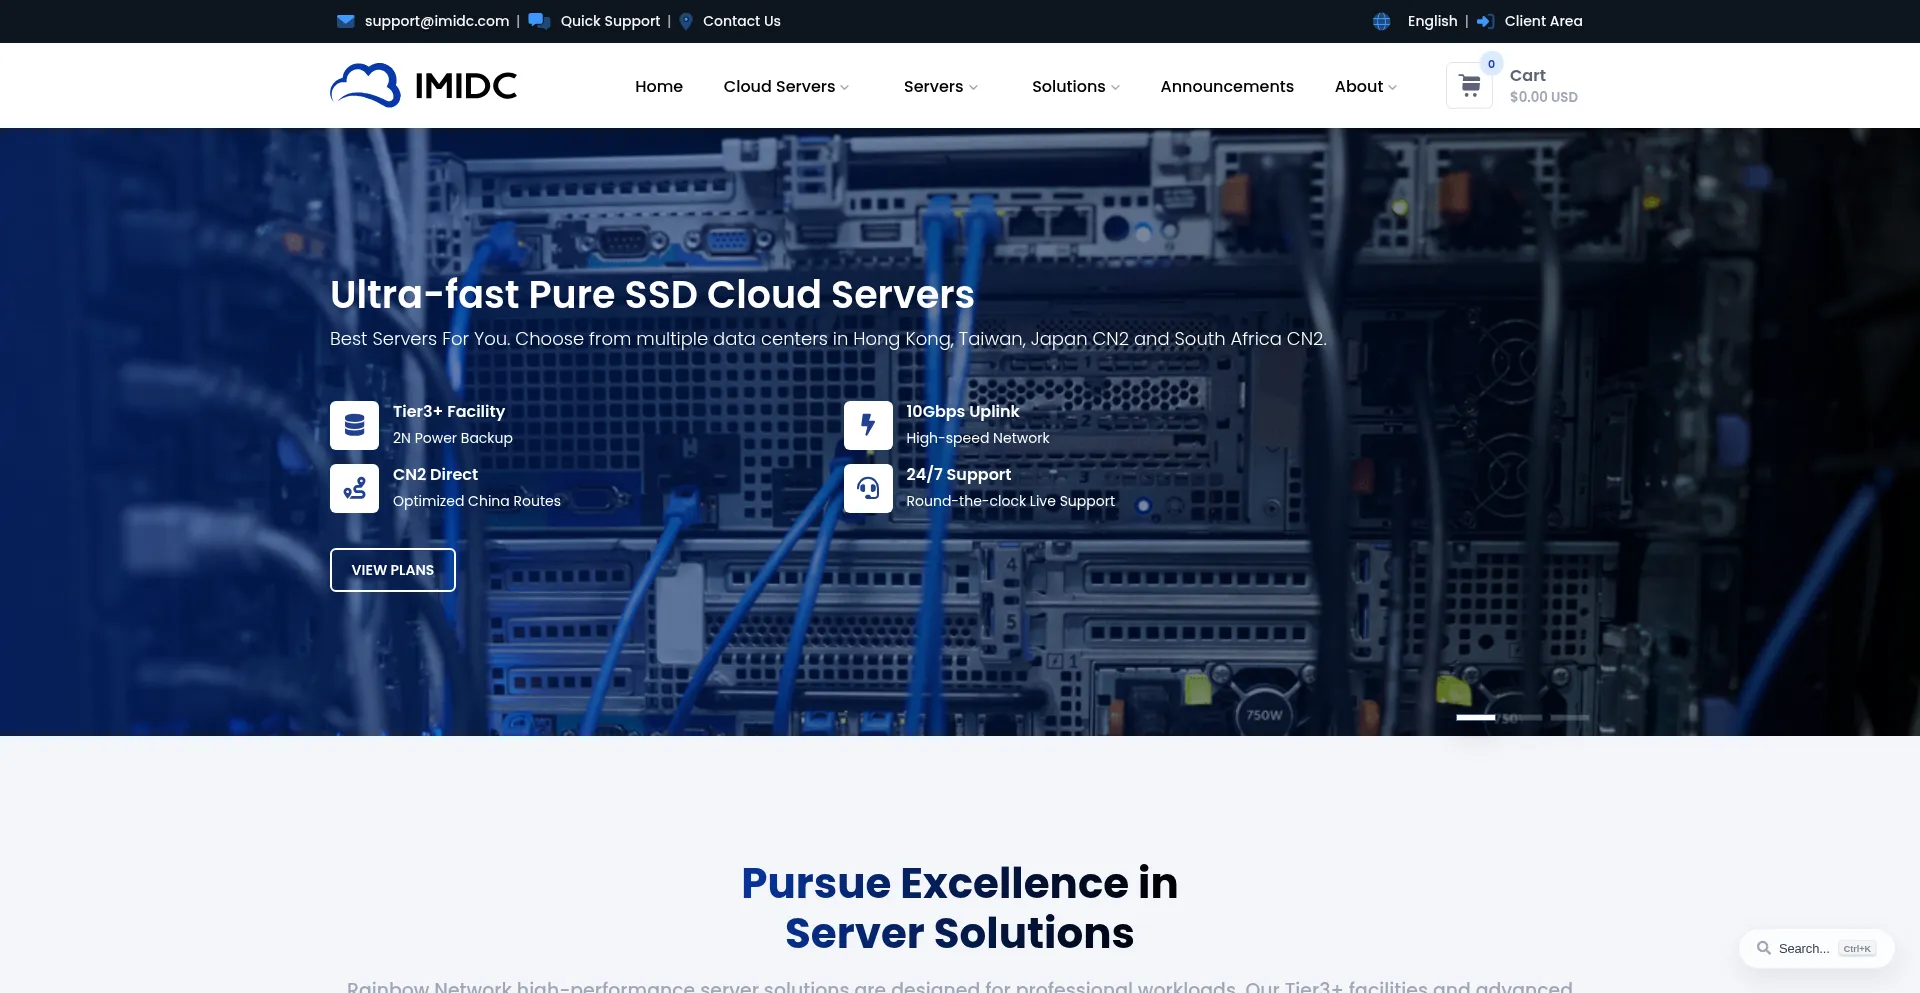Click the VIEW PLANS button
This screenshot has width=1920, height=993.
(393, 570)
